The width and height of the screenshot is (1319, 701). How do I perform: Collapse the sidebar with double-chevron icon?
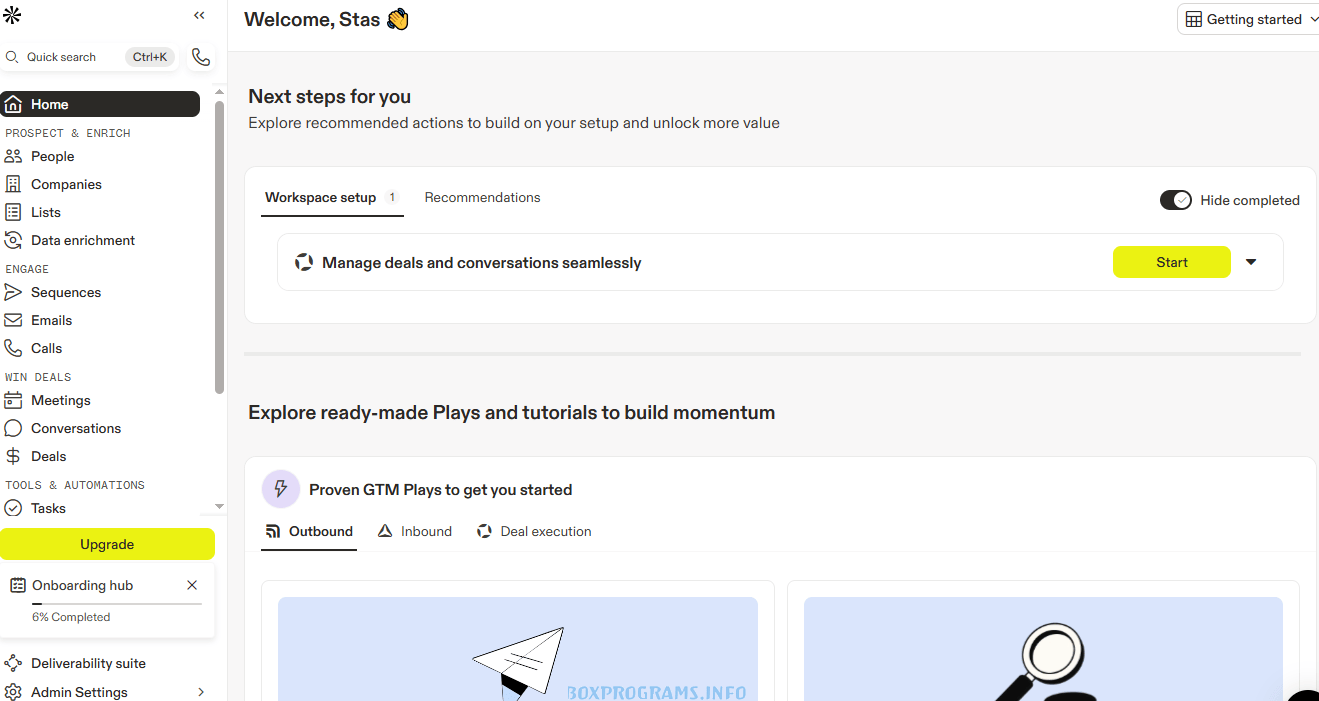(x=199, y=15)
